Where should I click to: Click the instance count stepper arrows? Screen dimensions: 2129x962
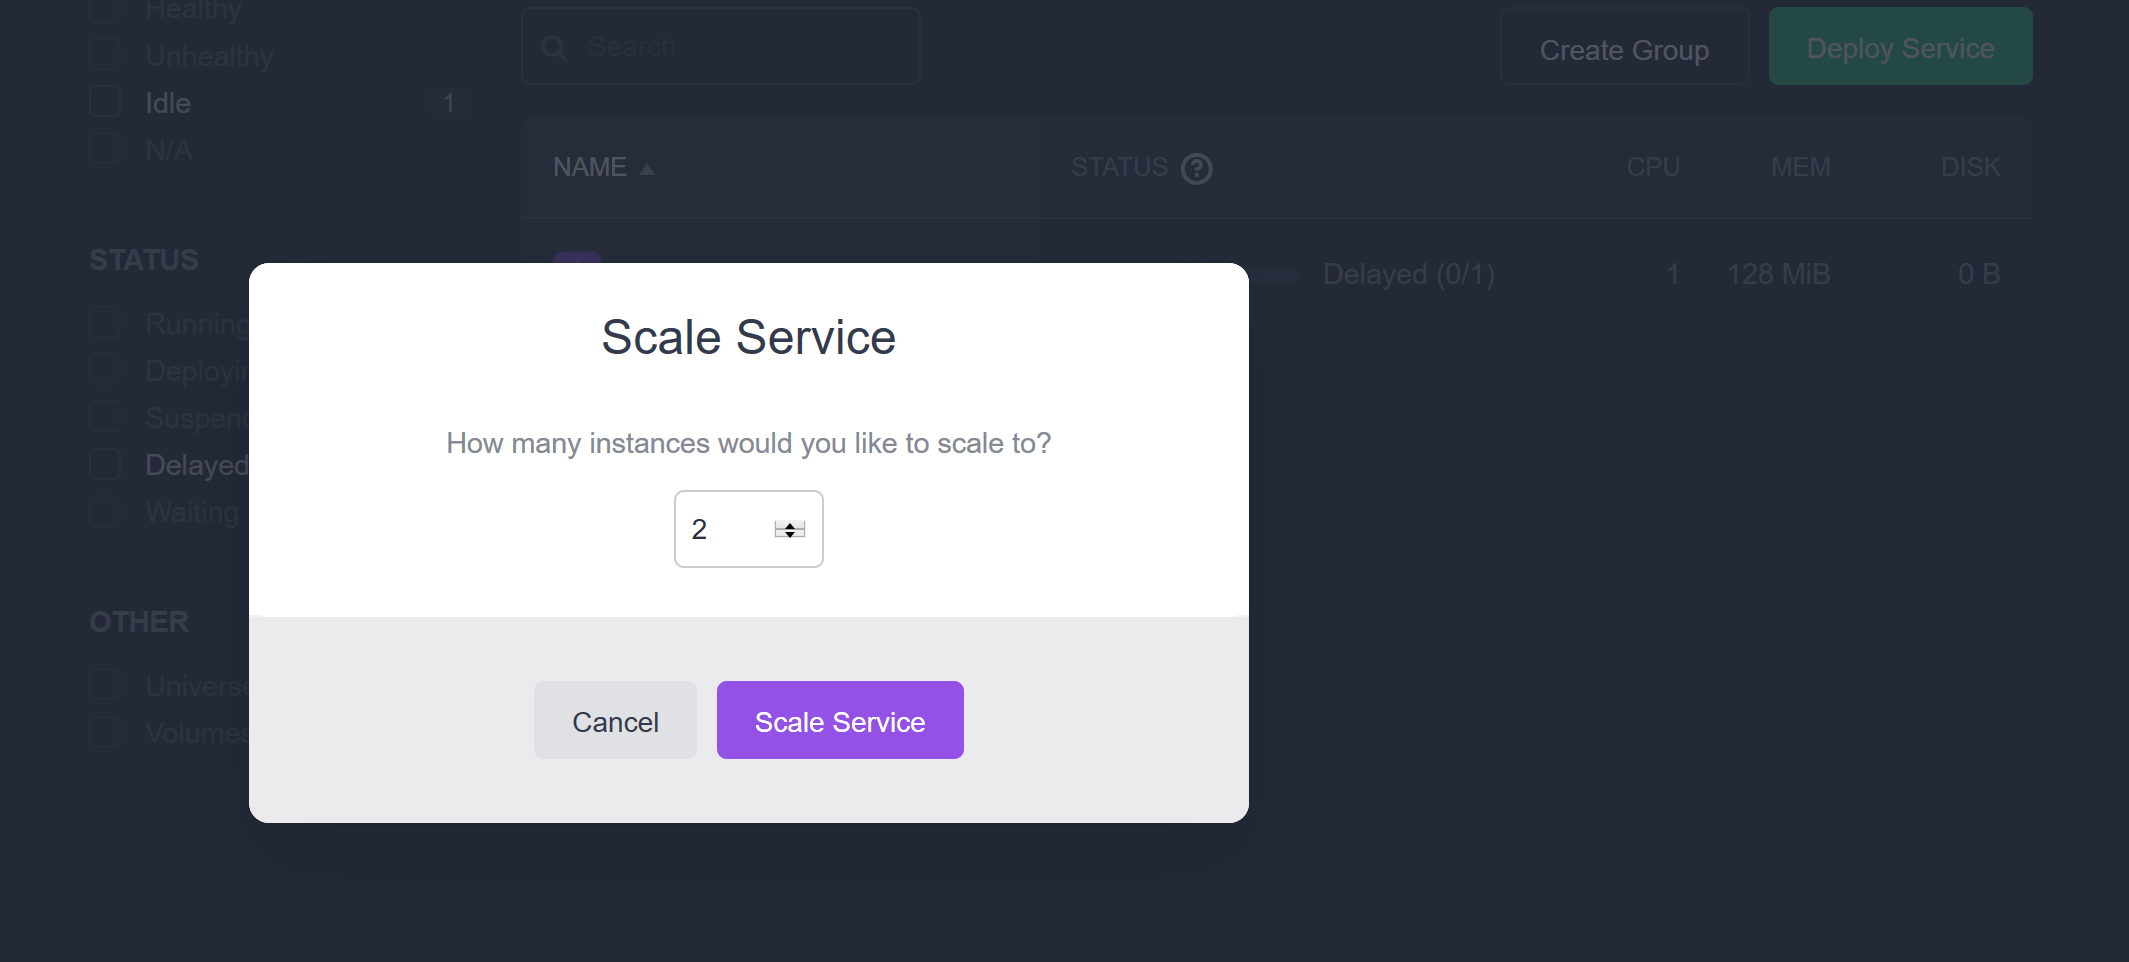790,529
